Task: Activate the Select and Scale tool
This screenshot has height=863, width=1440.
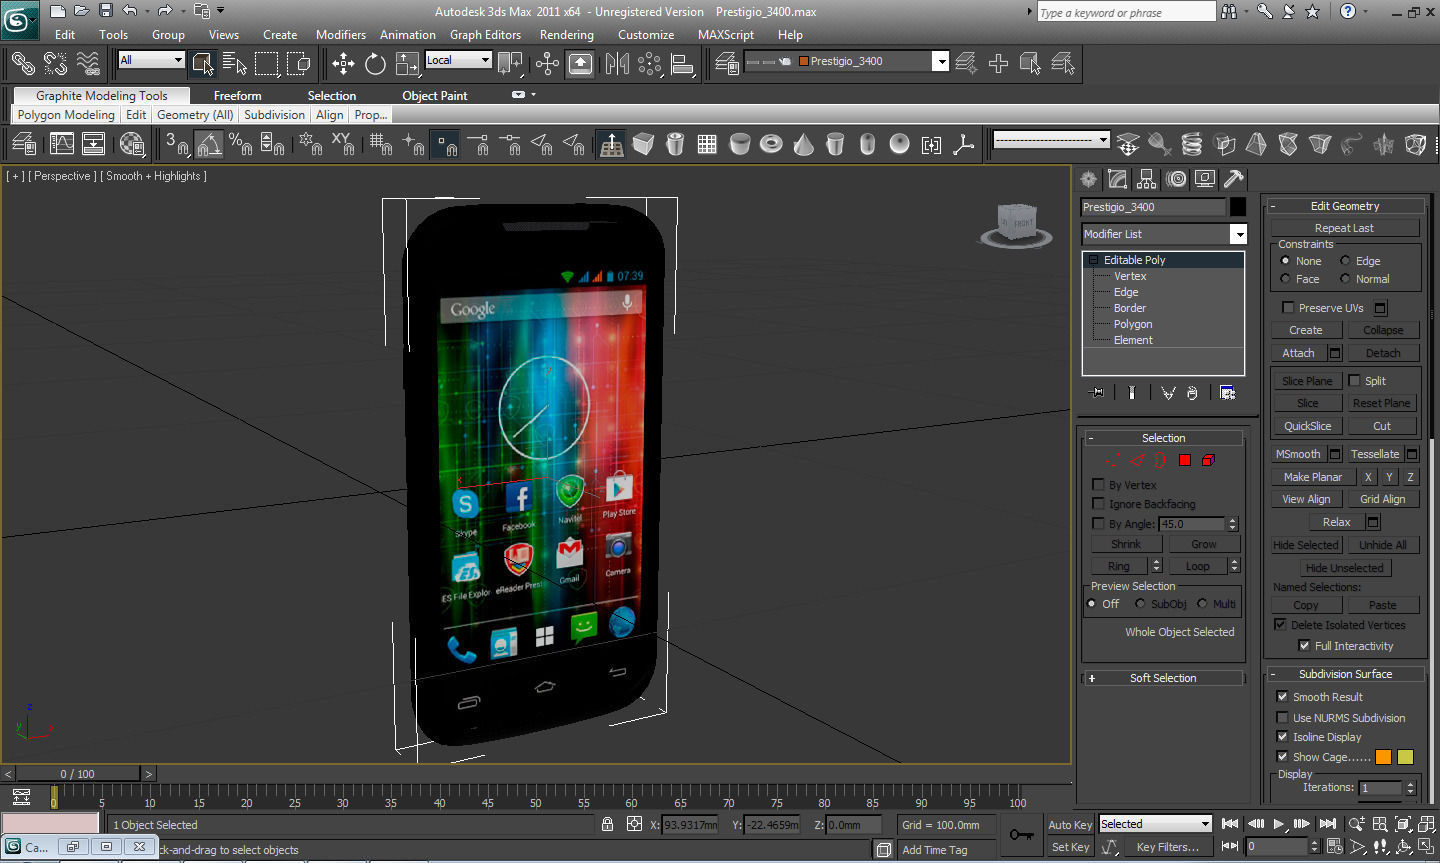Action: pos(407,64)
